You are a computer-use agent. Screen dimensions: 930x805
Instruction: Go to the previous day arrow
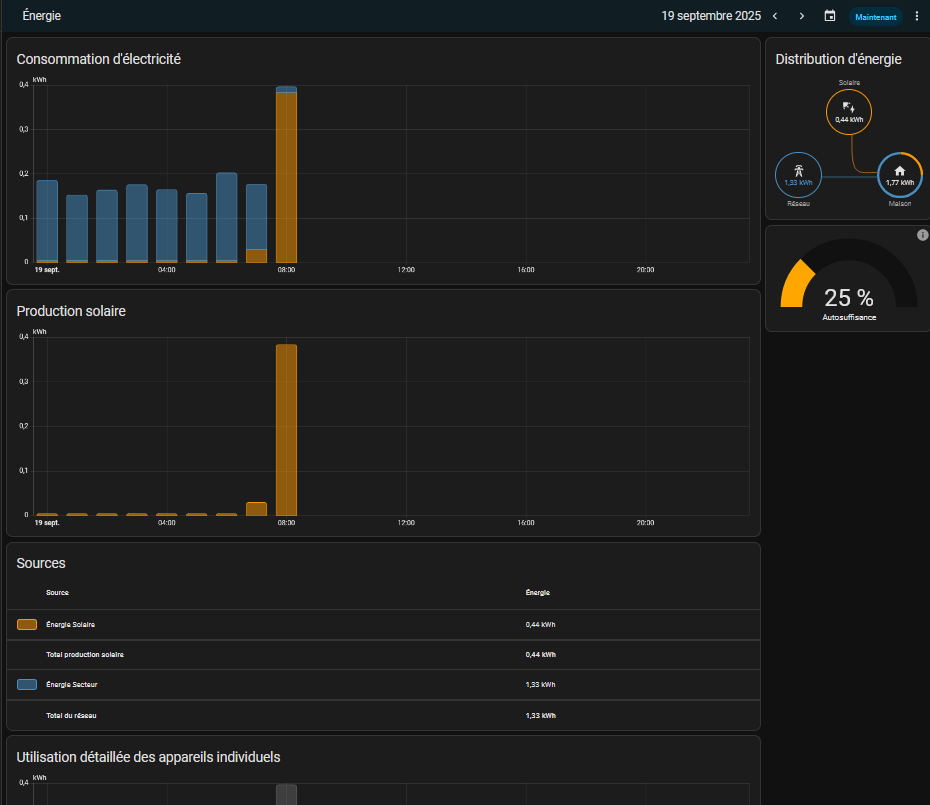775,16
